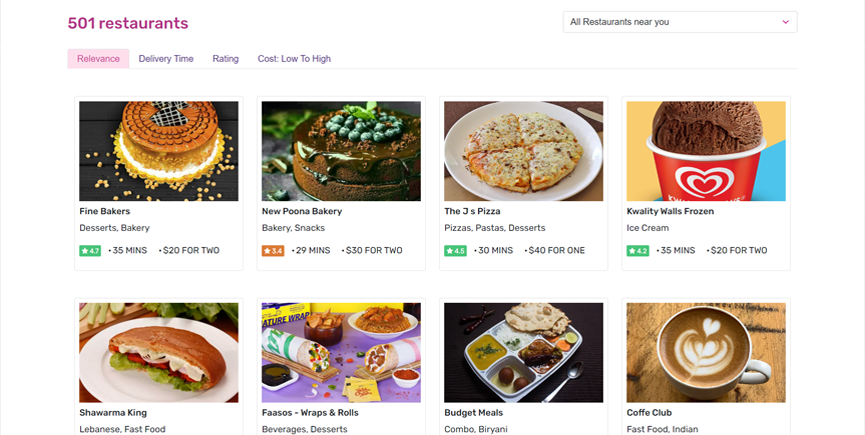Click the Fine Bakers cake thumbnail
This screenshot has width=865, height=435.
click(x=158, y=151)
